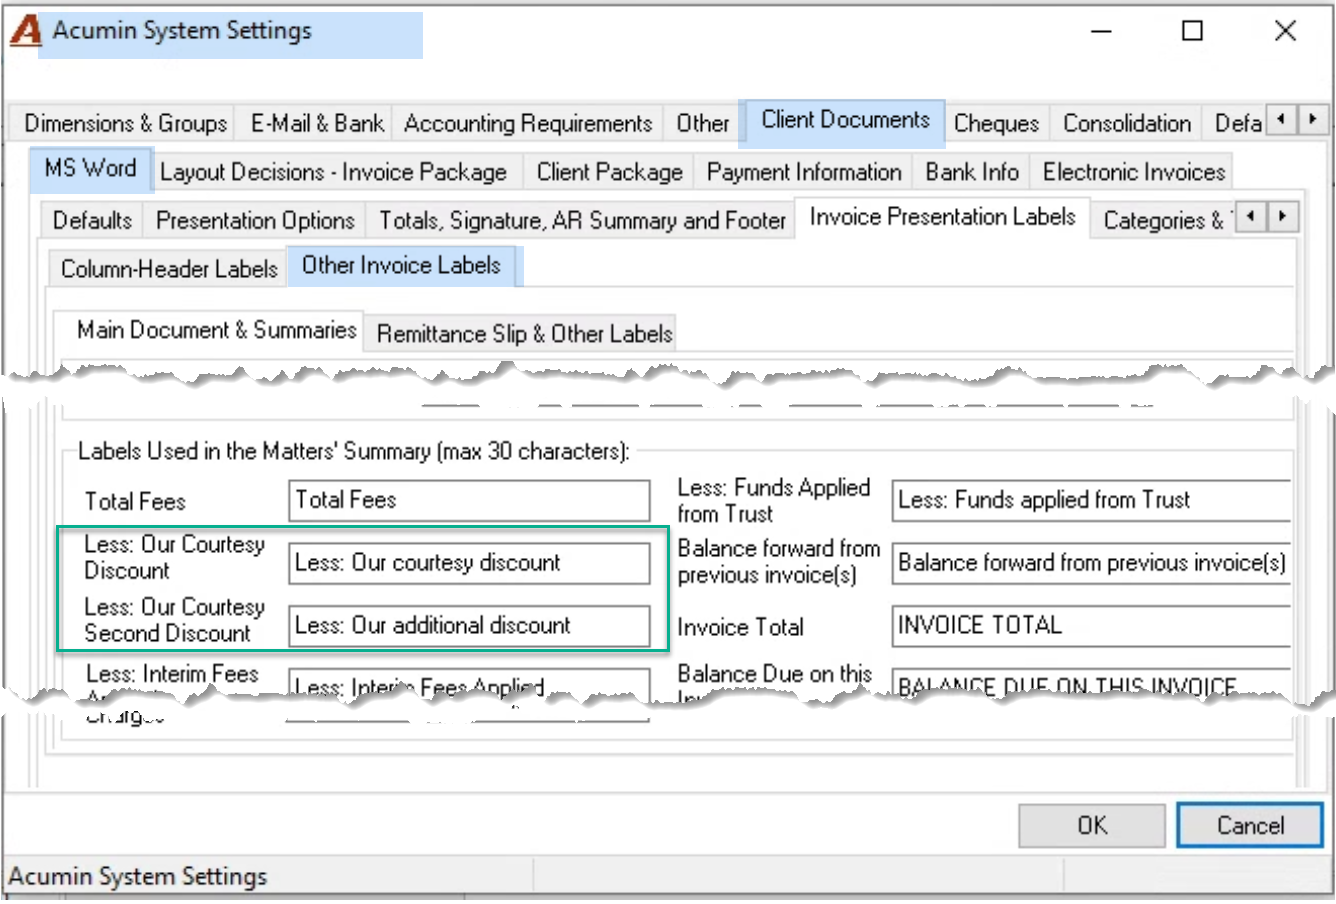Click the Total Fees label field
The height and width of the screenshot is (904, 1336).
(469, 501)
